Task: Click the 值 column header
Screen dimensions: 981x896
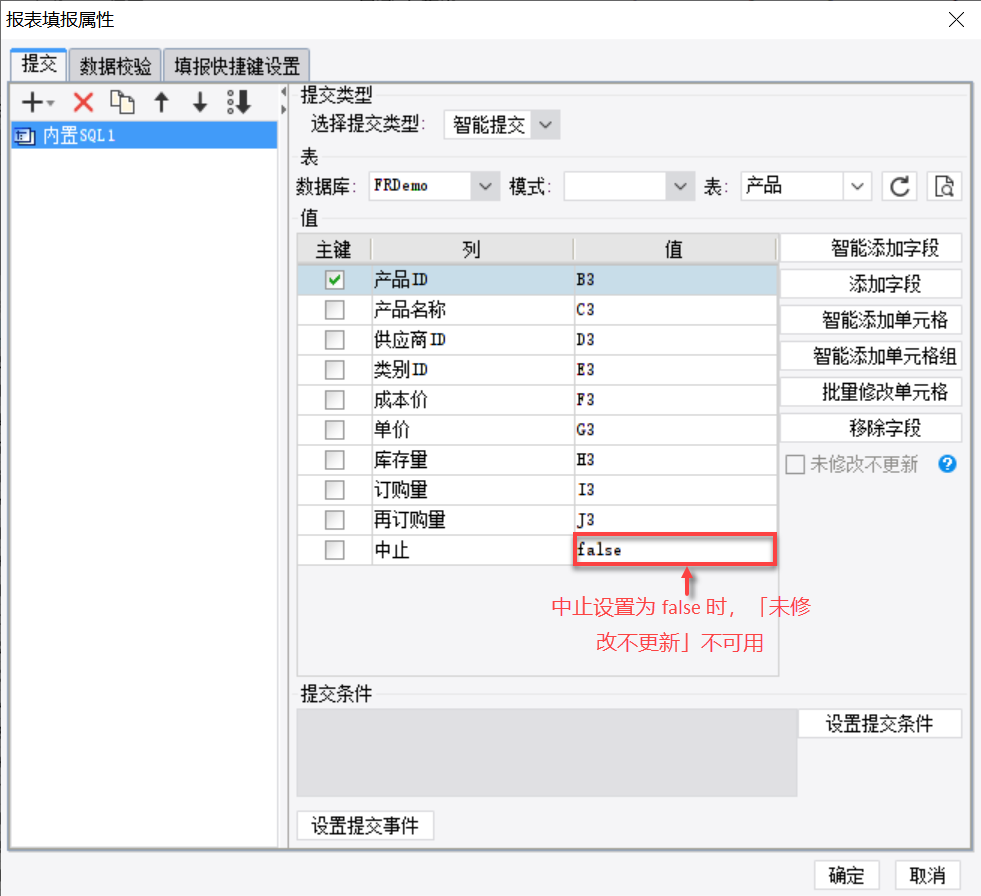Action: tap(674, 249)
